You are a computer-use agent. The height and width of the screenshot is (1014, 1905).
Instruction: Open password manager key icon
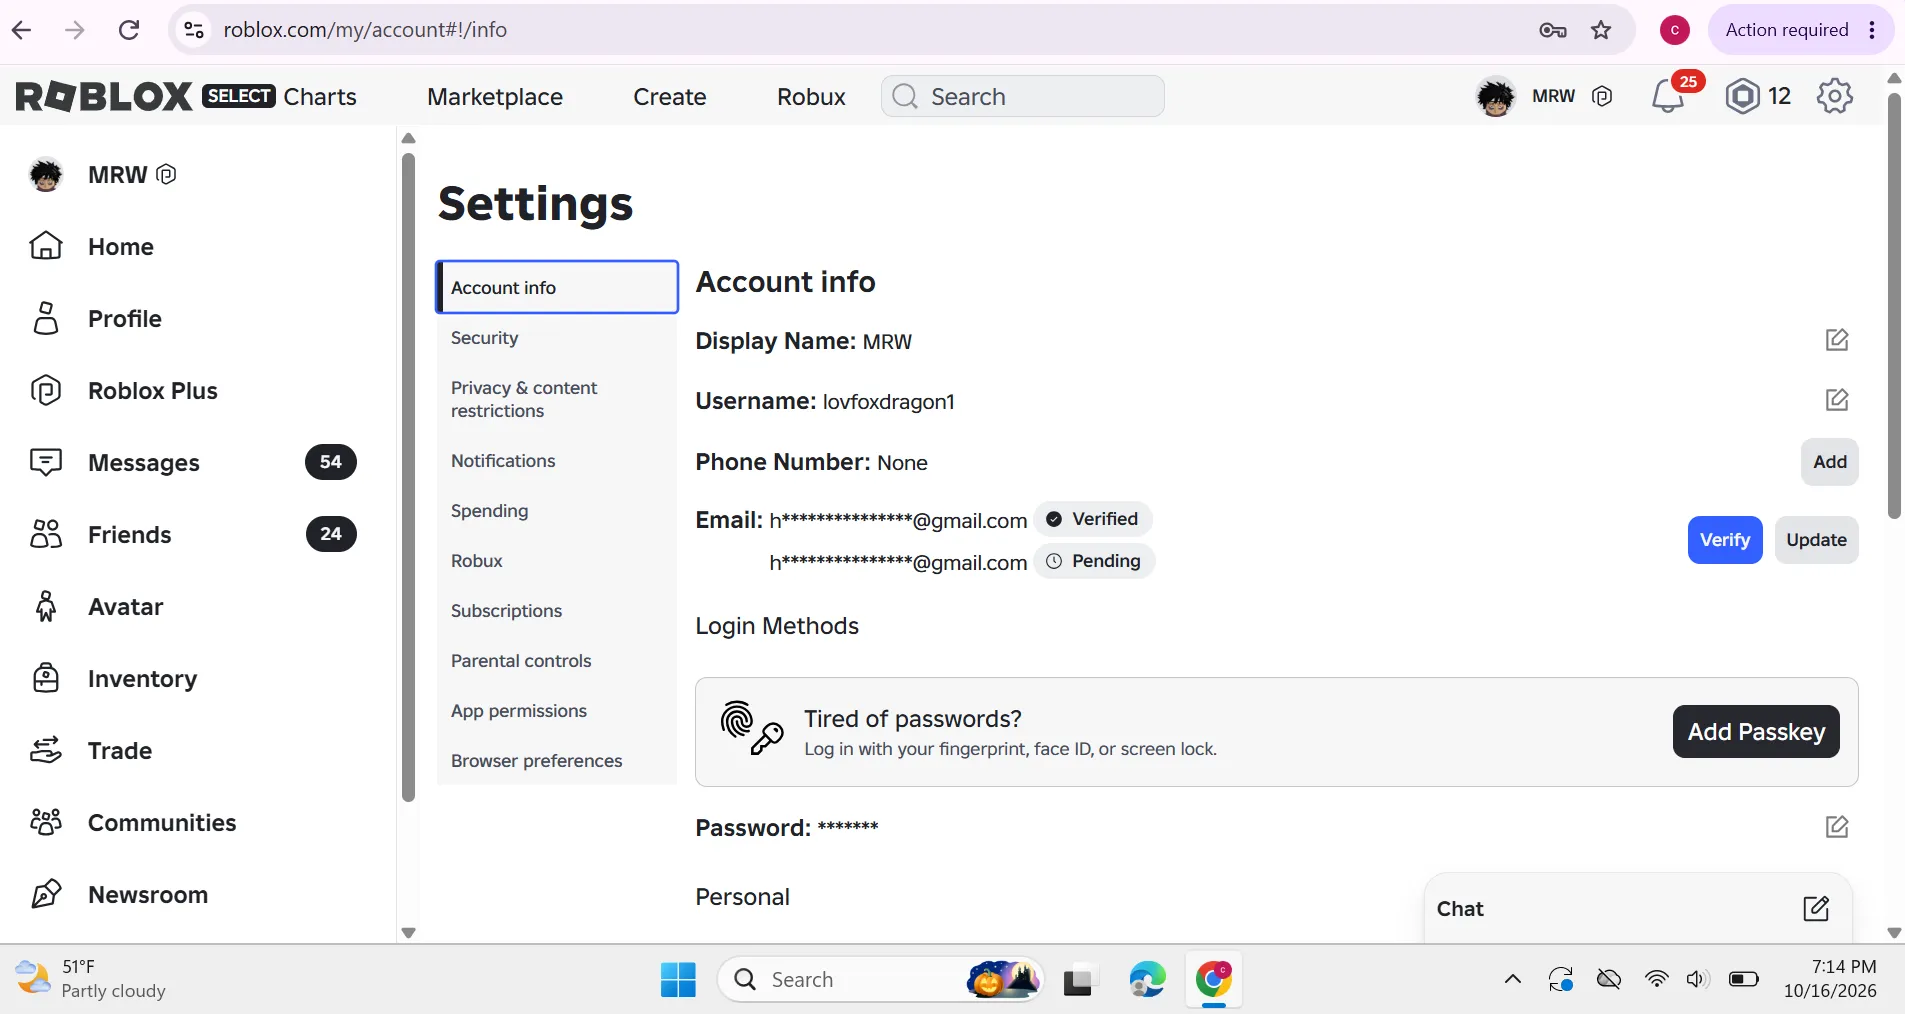[x=1552, y=30]
